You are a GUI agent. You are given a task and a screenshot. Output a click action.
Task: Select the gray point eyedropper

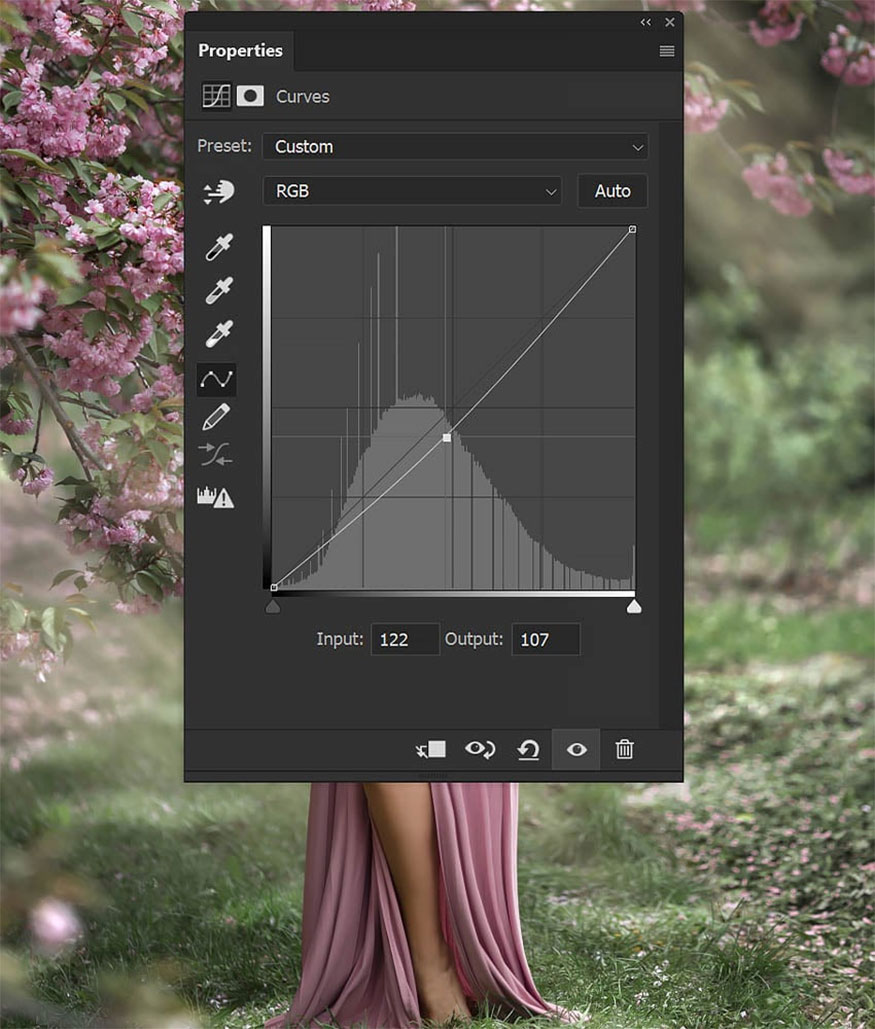[x=217, y=290]
